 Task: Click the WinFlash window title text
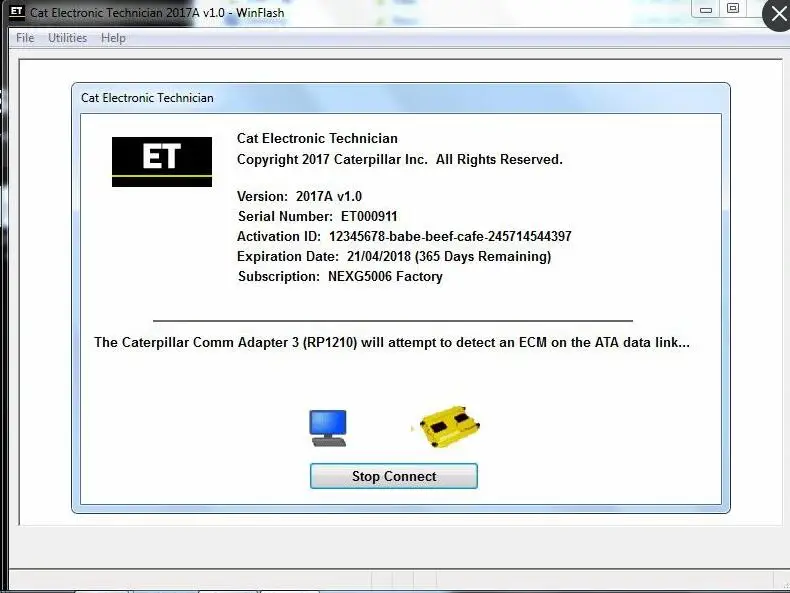point(157,13)
